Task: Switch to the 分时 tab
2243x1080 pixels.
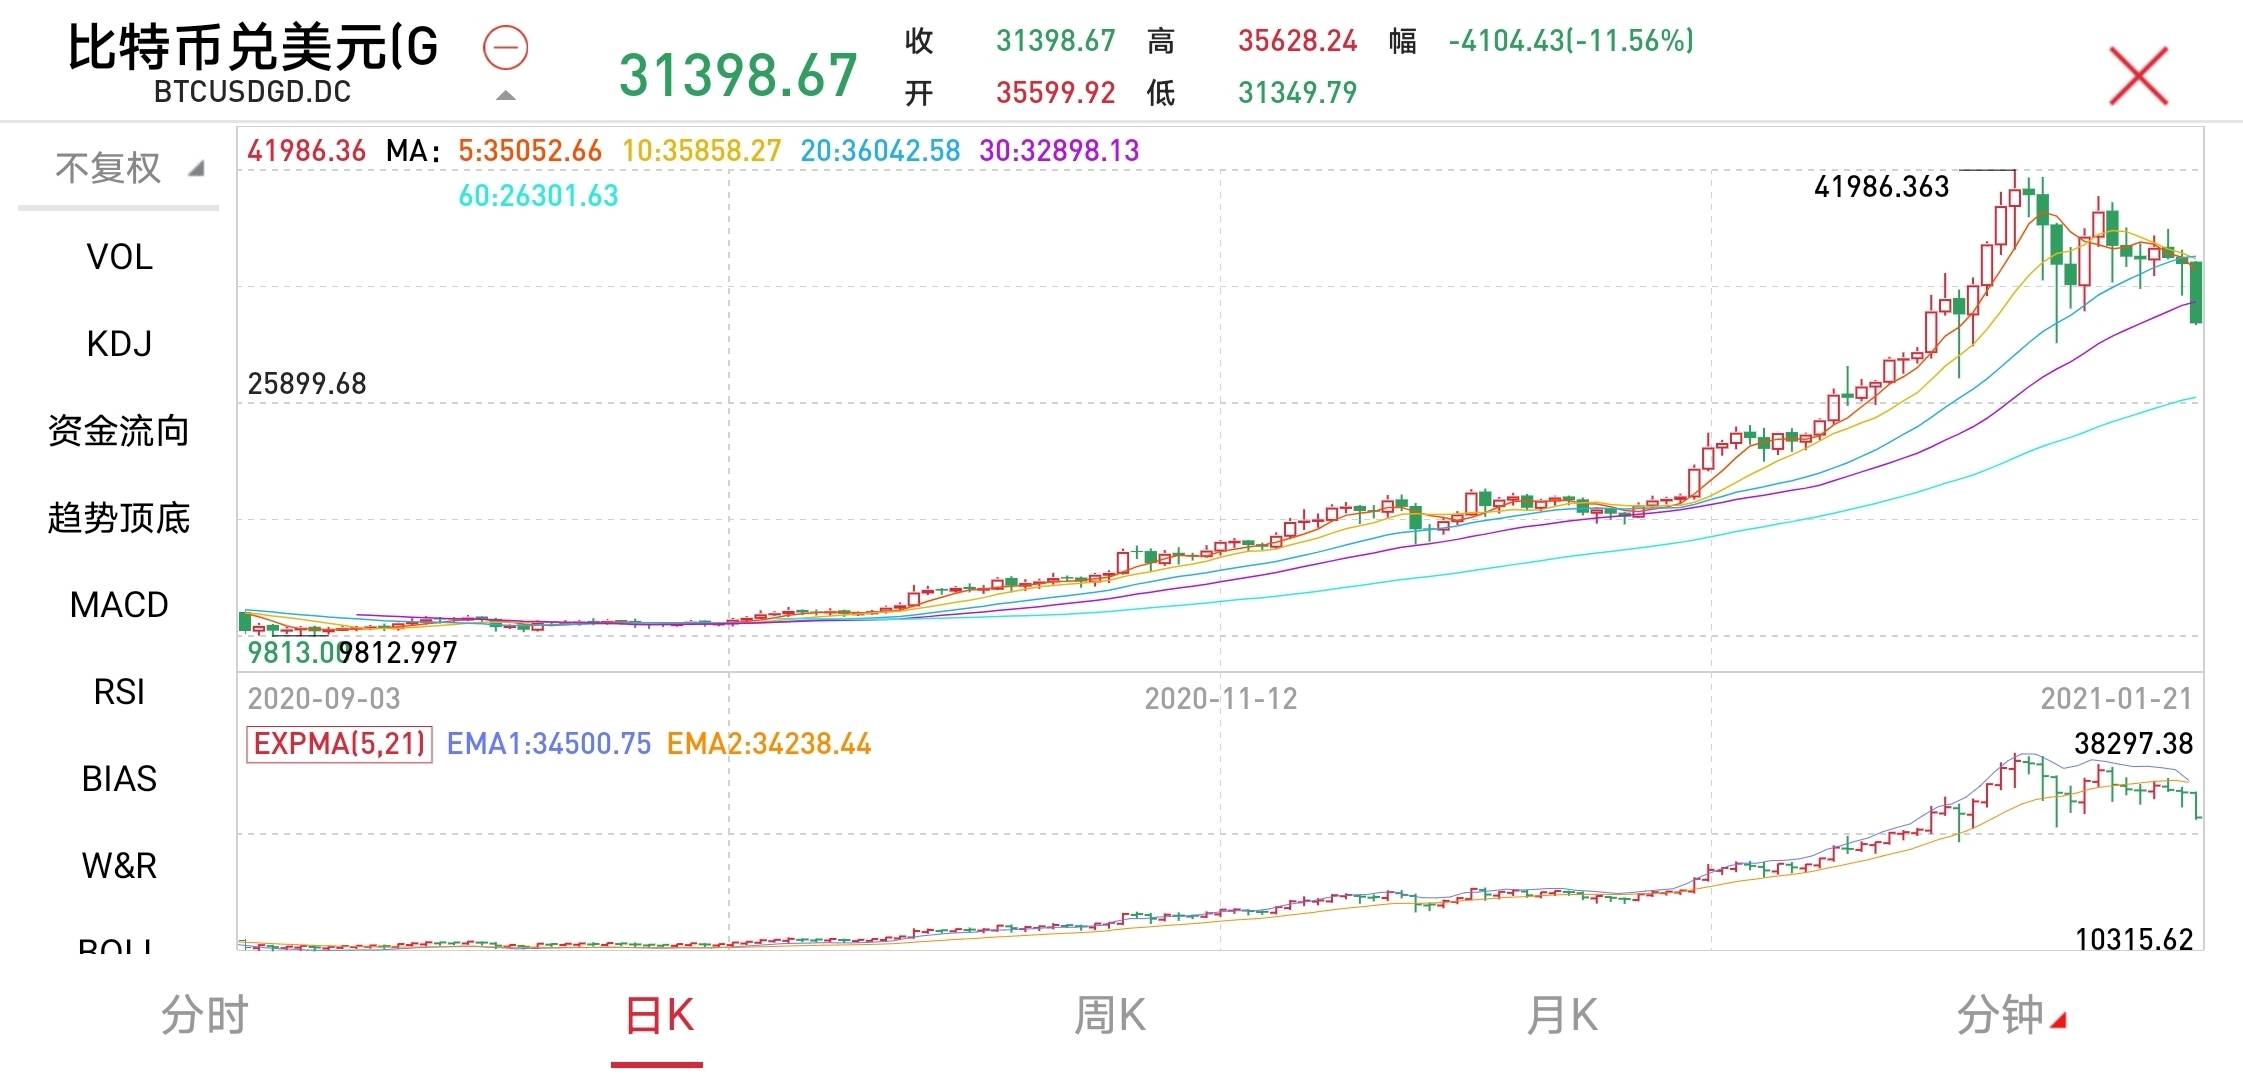Action: pyautogui.click(x=204, y=1013)
